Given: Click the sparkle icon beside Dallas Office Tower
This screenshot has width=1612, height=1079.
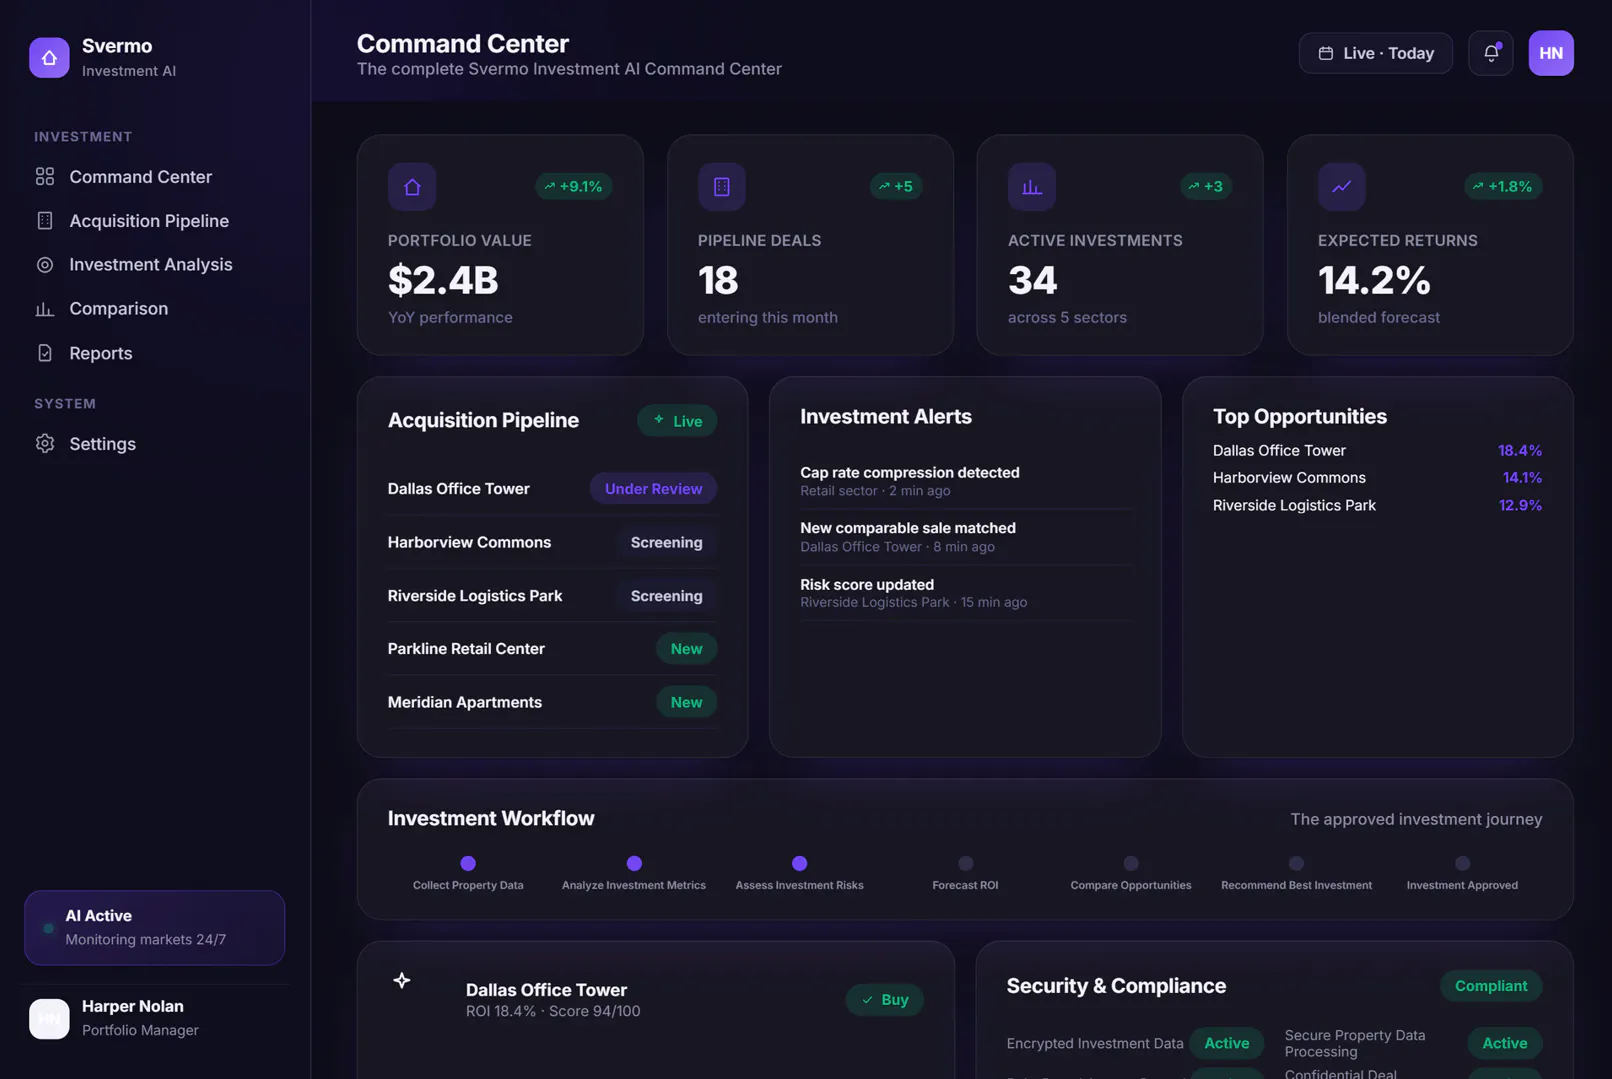Looking at the screenshot, I should pyautogui.click(x=402, y=980).
